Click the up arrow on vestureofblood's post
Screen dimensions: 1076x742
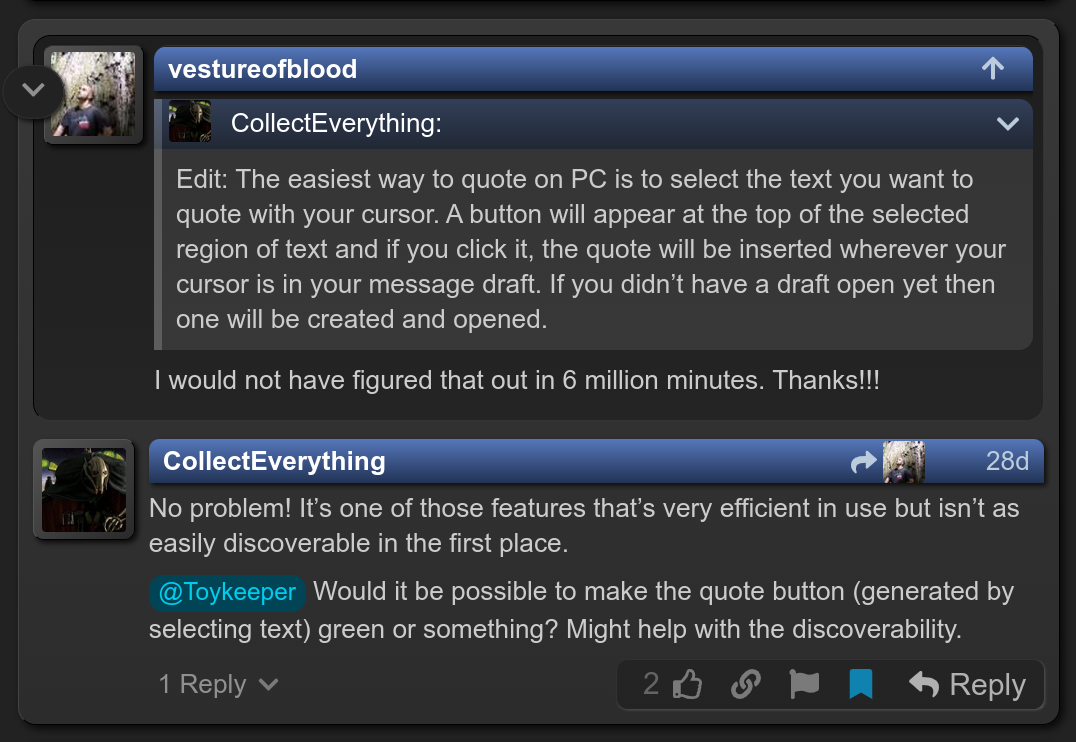click(x=992, y=69)
